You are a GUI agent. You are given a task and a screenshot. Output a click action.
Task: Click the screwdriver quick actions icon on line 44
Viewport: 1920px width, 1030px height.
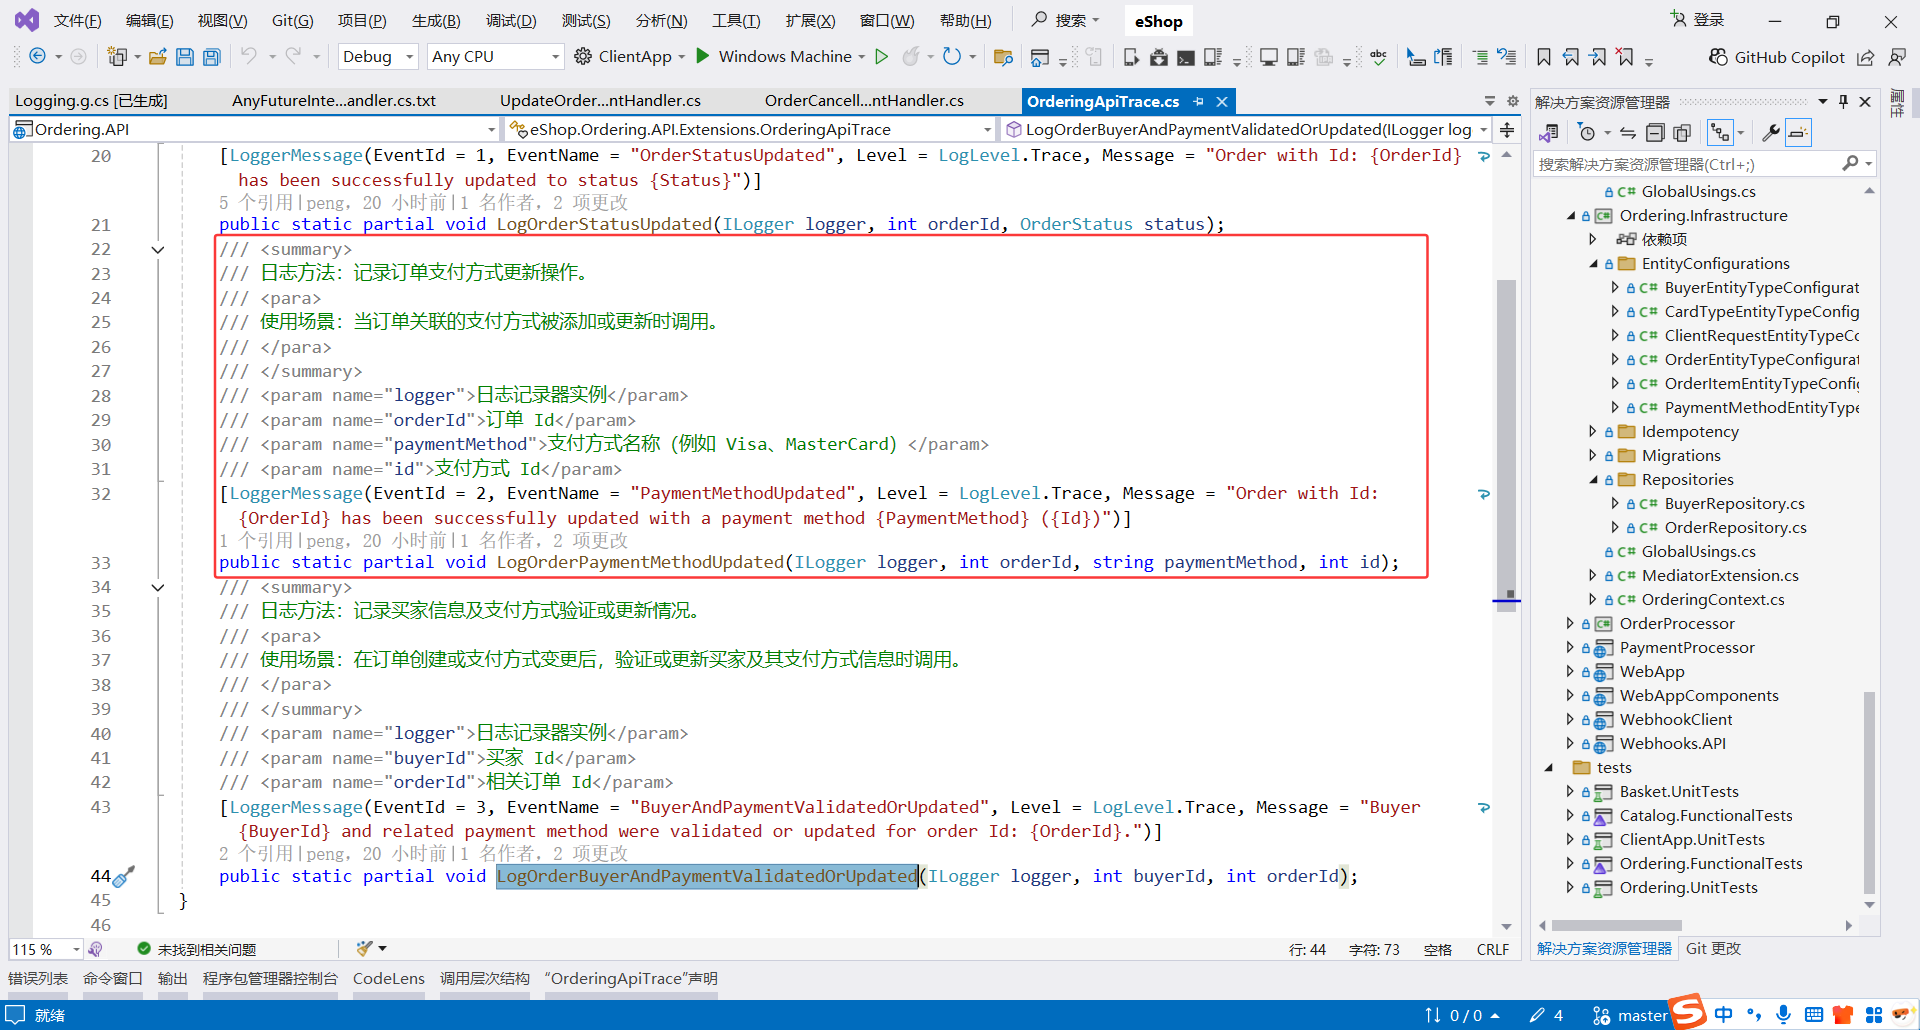click(124, 877)
